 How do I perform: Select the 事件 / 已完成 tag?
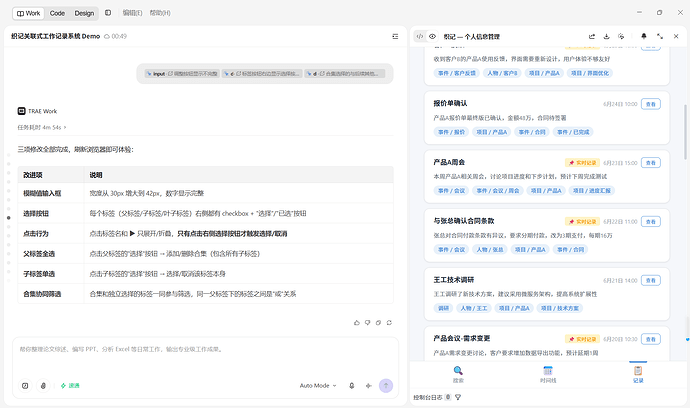click(573, 132)
